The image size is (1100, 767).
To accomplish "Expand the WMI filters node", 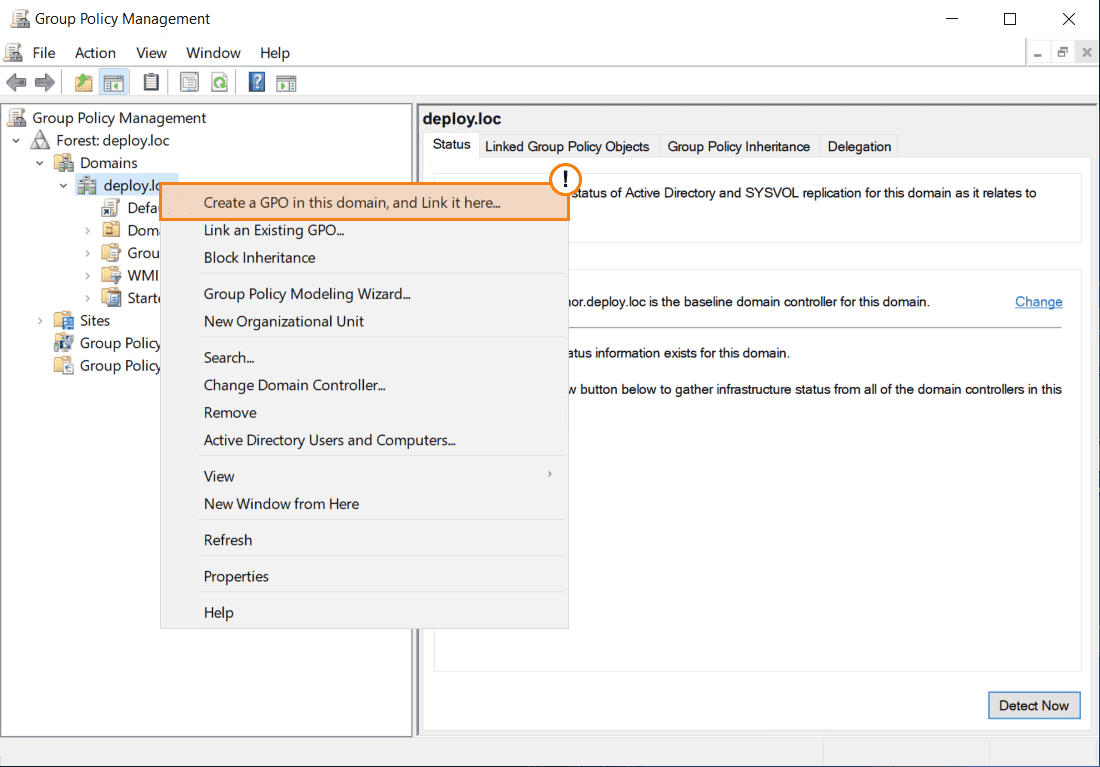I will click(88, 276).
